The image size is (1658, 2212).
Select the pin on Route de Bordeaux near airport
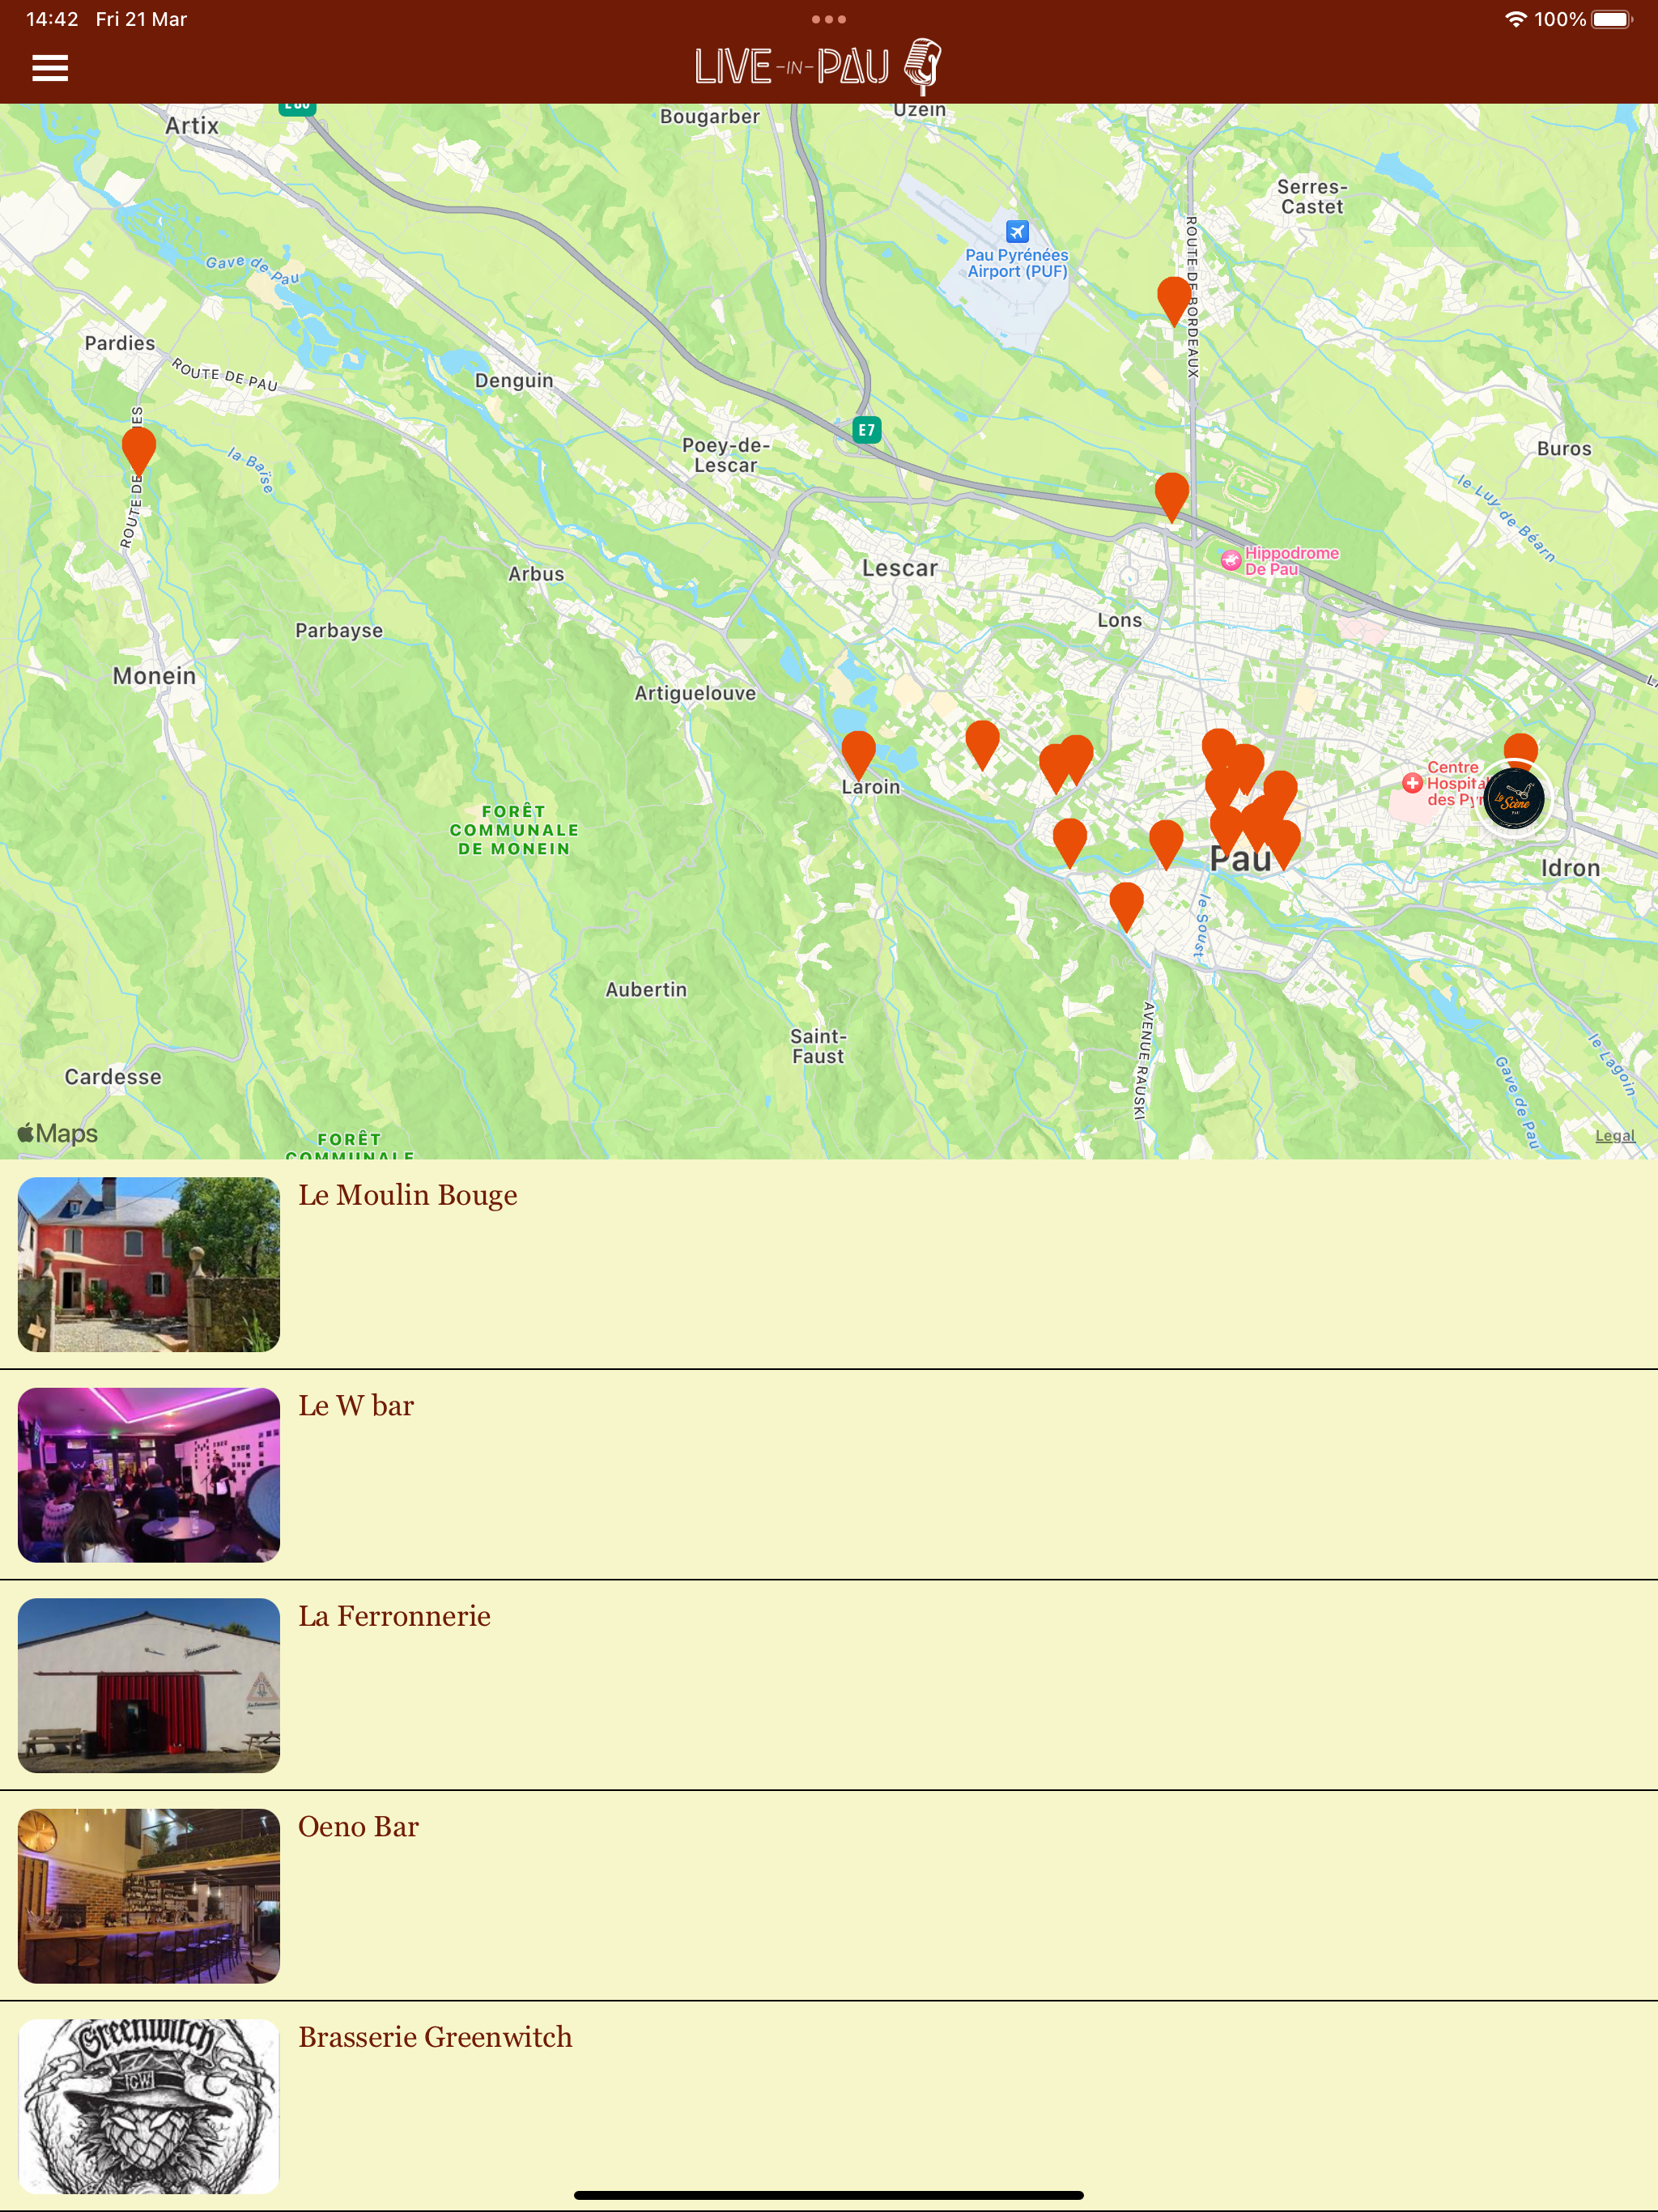coord(1174,301)
